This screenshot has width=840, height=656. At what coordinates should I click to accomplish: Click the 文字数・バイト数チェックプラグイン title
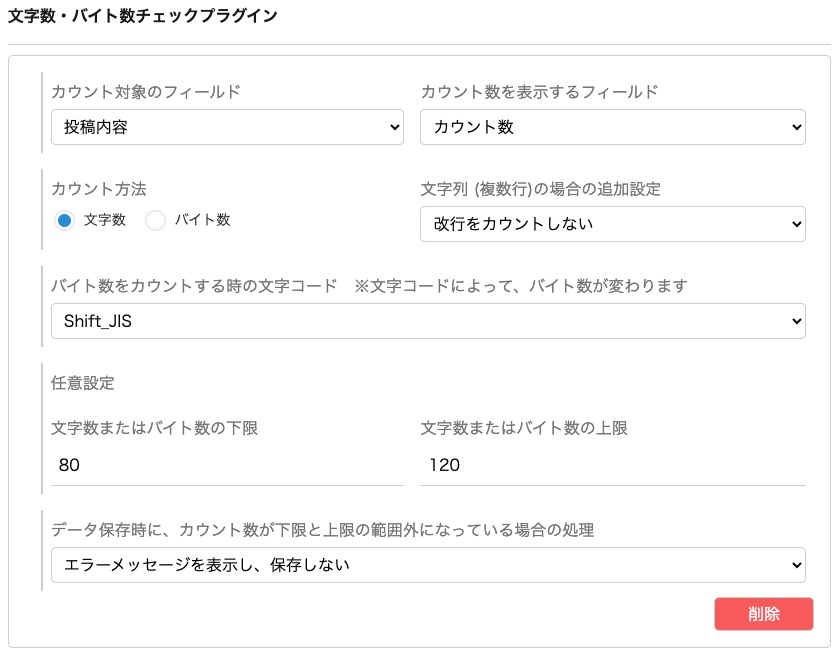[143, 16]
